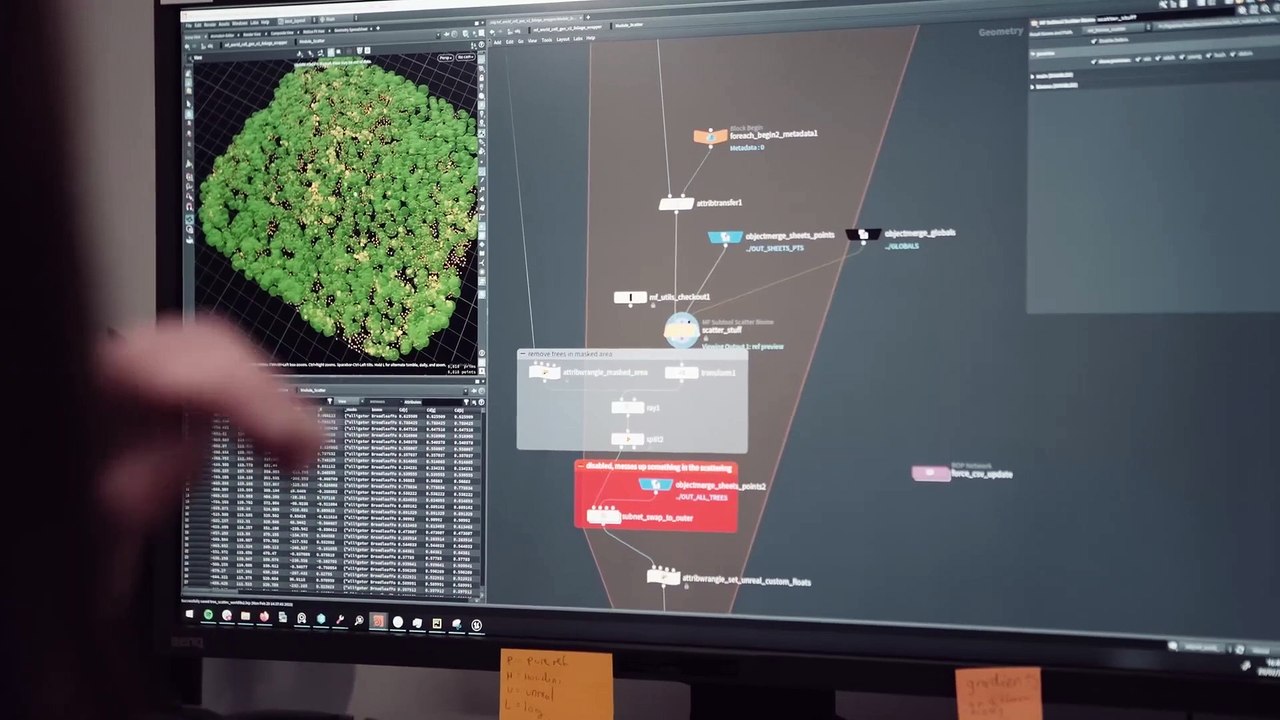Select the ray1 node
Image resolution: width=1280 pixels, height=720 pixels.
pyautogui.click(x=627, y=407)
